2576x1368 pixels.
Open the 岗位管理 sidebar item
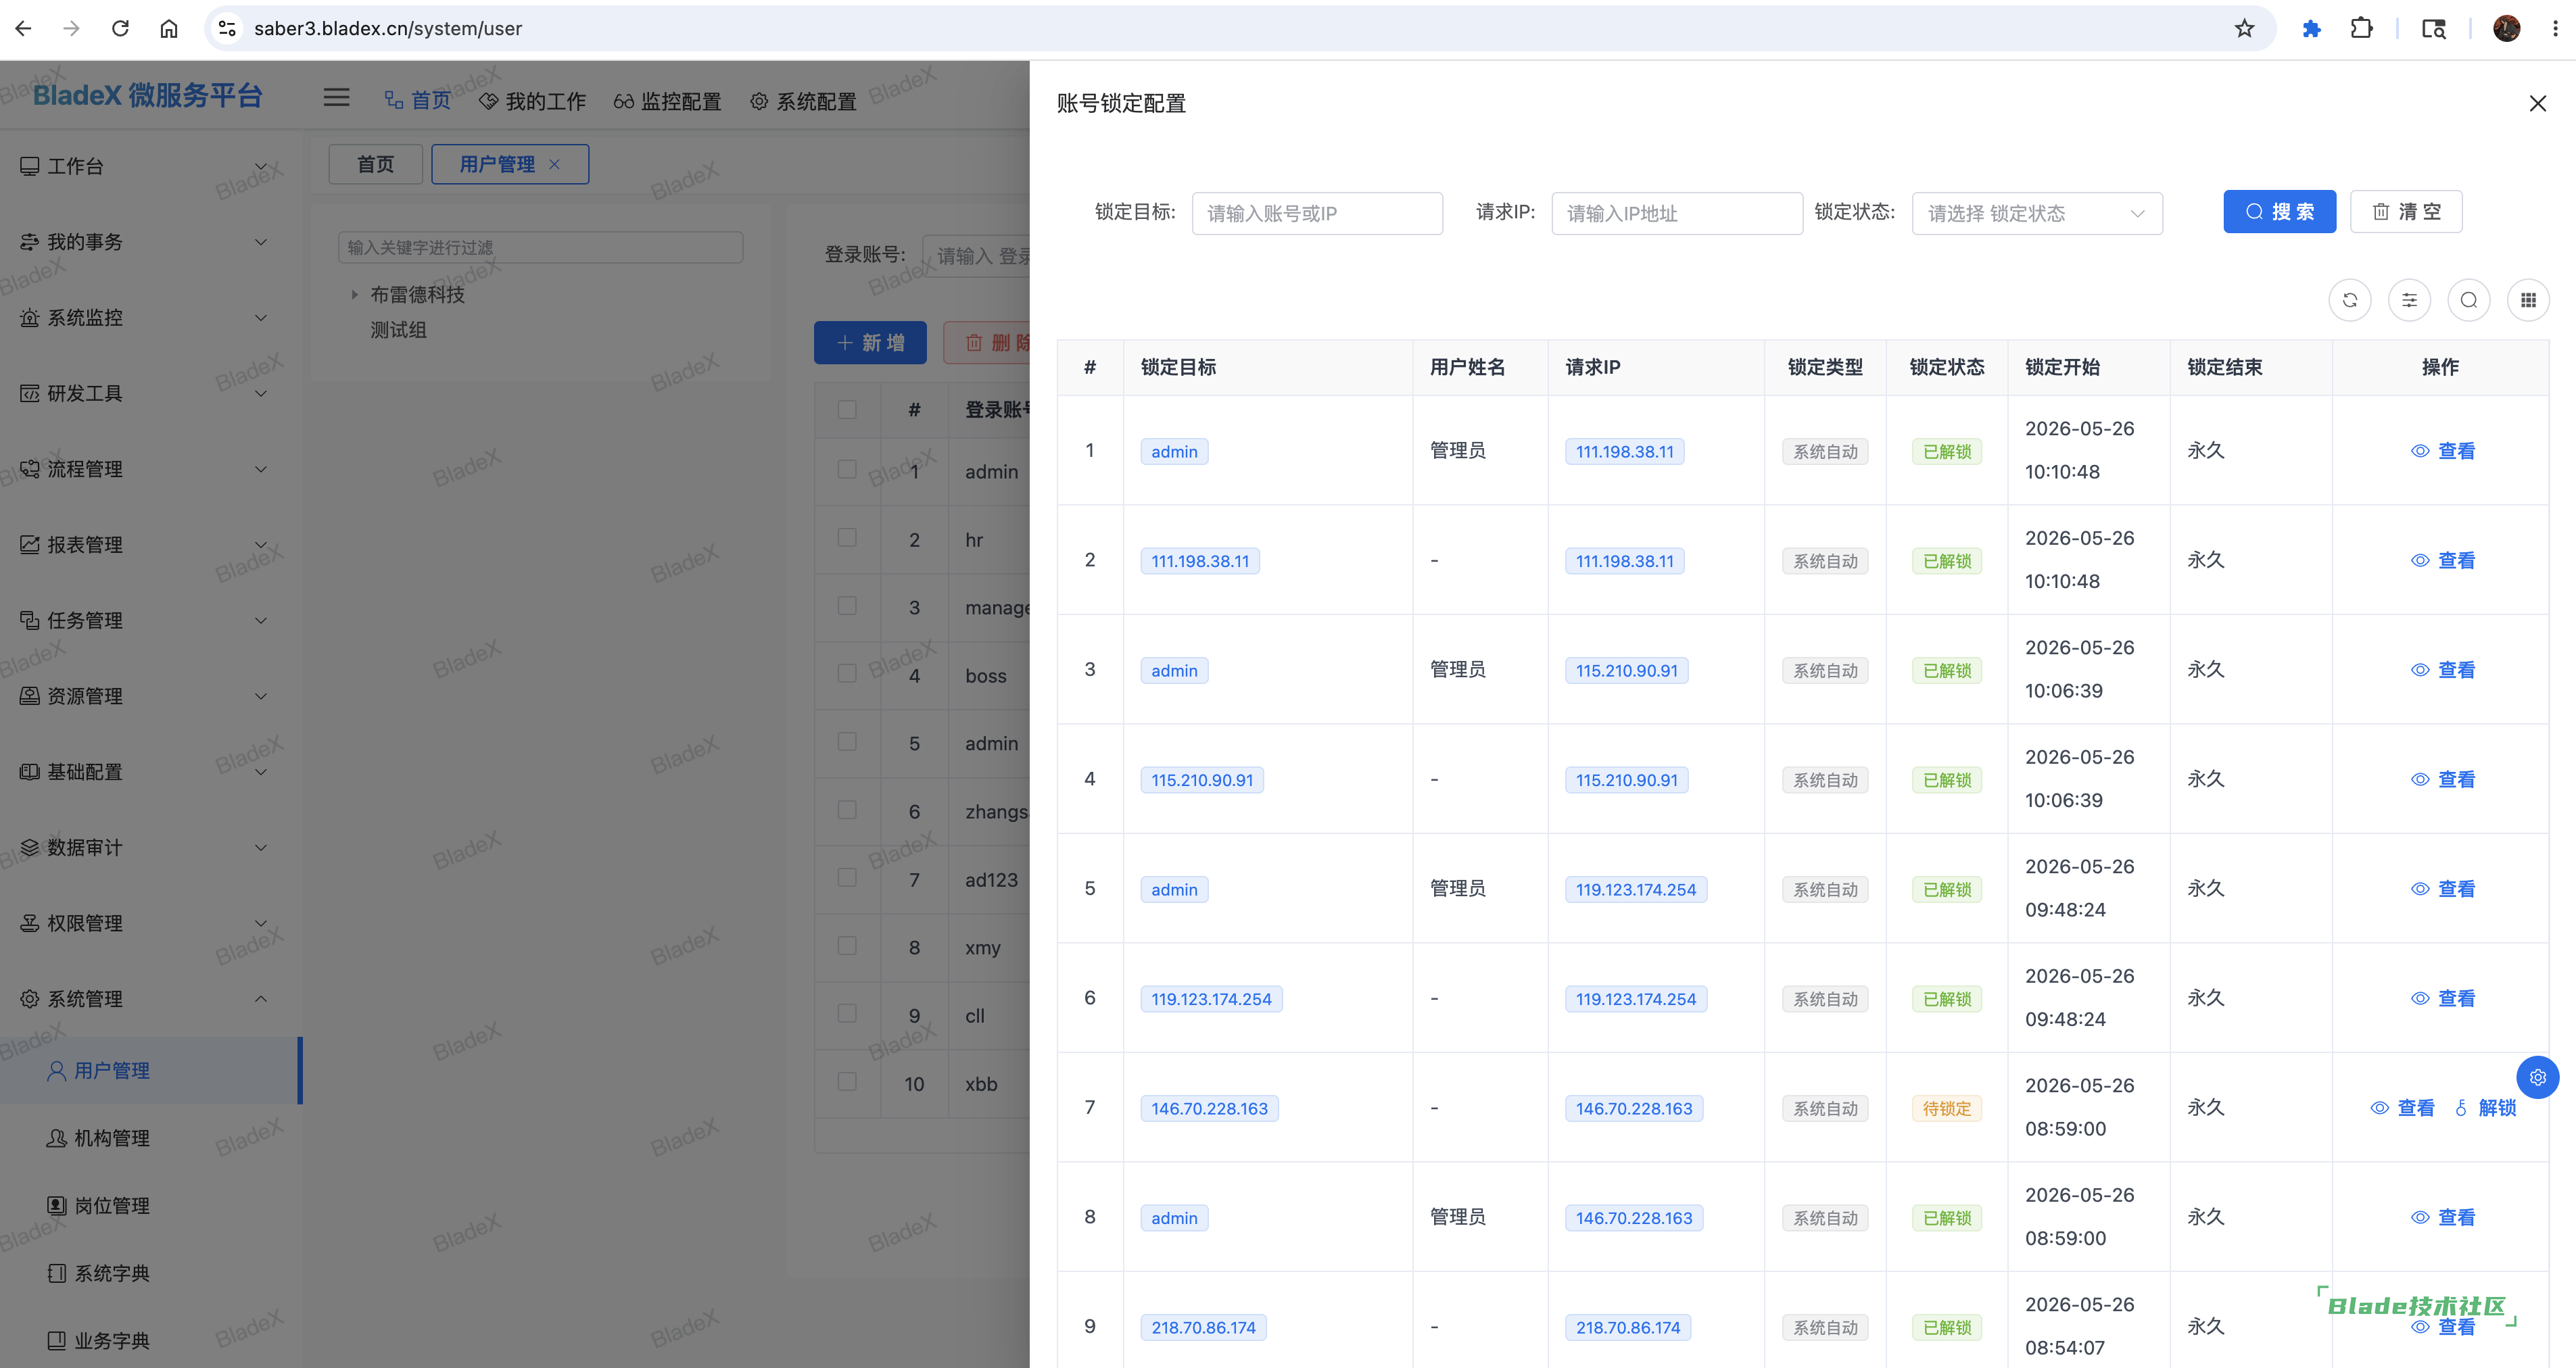pyautogui.click(x=150, y=1205)
